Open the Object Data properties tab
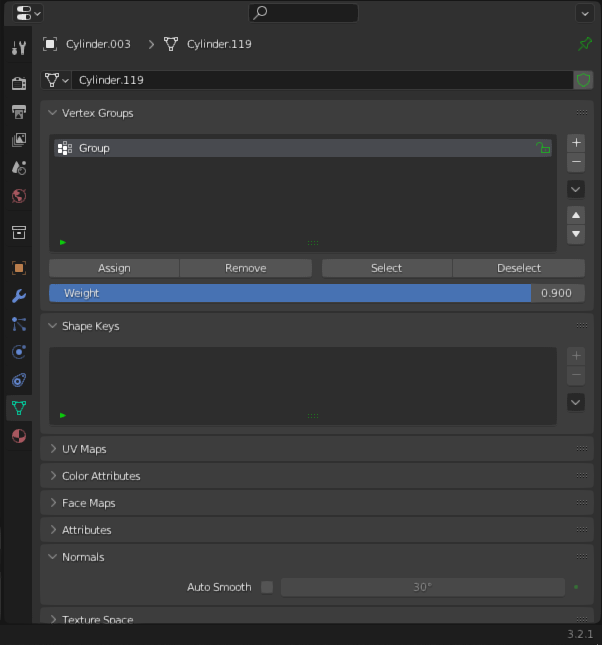Viewport: 602px width, 645px height. pyautogui.click(x=19, y=408)
